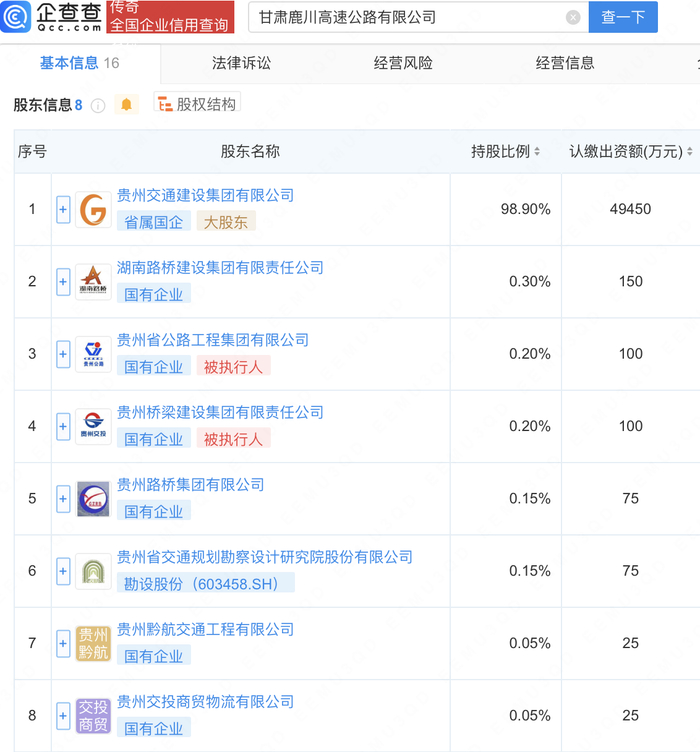Open 贵州路桥集团有限公司 link
This screenshot has width=700, height=752.
tap(191, 485)
